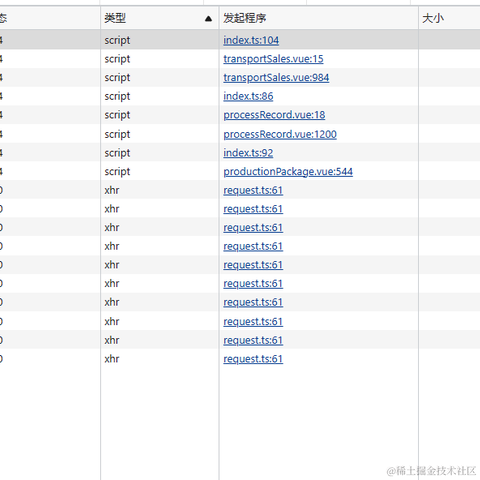
Task: Open the transportSales.vue:984 initiator link
Action: (276, 78)
